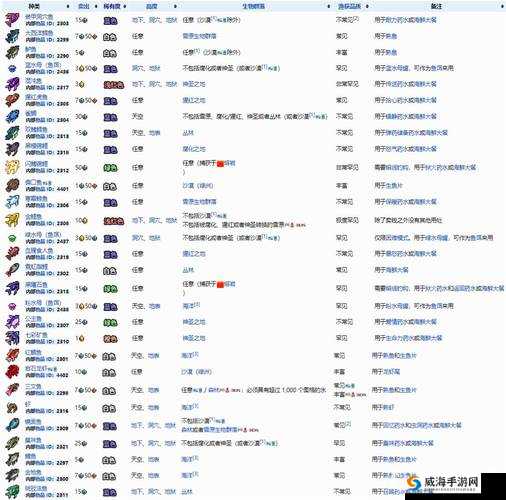Viewport: 506px width, 500px height.
Task: Click orange rarity badge in Golden Carp row
Action: [114, 221]
